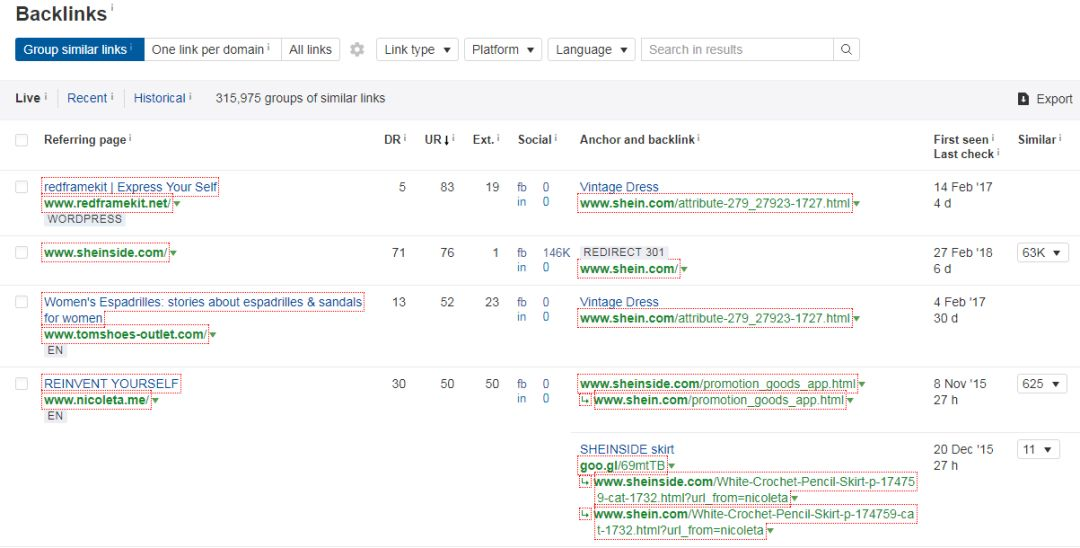Click the info icon by Anchor and backlink

tap(698, 138)
